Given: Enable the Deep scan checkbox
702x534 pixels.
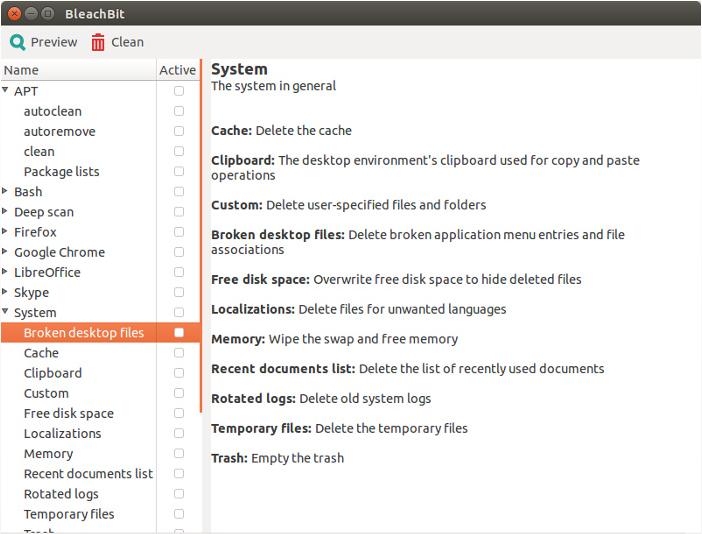Looking at the screenshot, I should tap(179, 212).
